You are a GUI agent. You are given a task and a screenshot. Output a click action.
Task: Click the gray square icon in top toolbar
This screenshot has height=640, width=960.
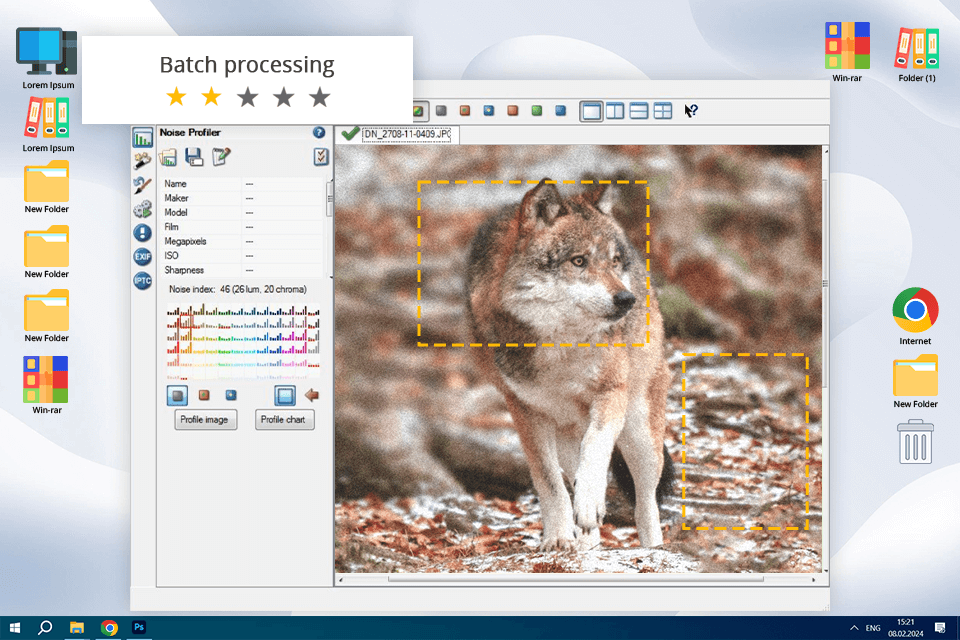click(x=441, y=111)
